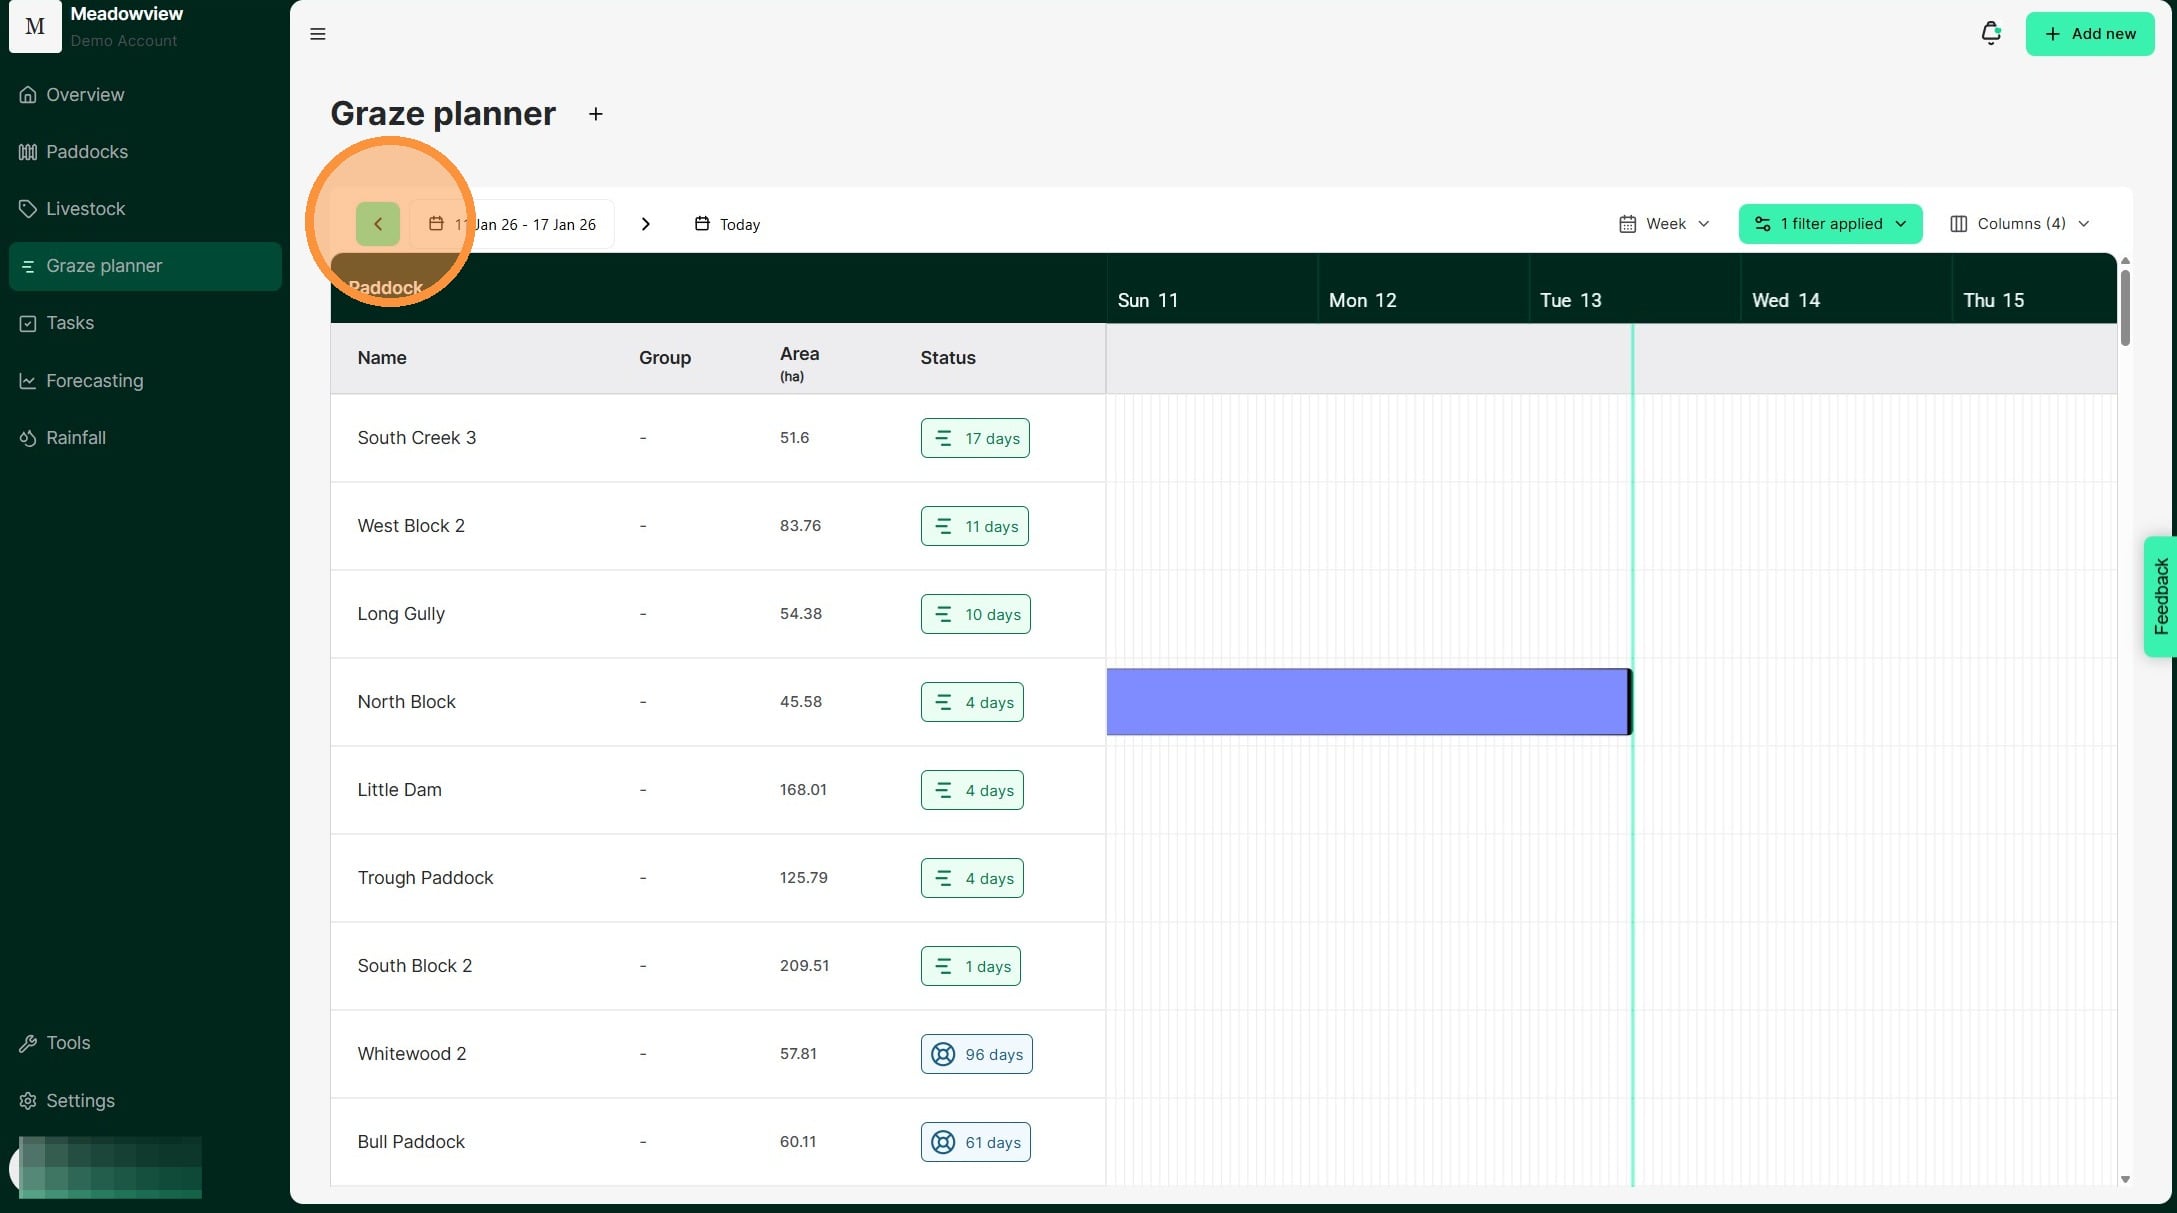The height and width of the screenshot is (1213, 2177).
Task: Navigate to Paddocks in the sidebar
Action: pos(86,152)
